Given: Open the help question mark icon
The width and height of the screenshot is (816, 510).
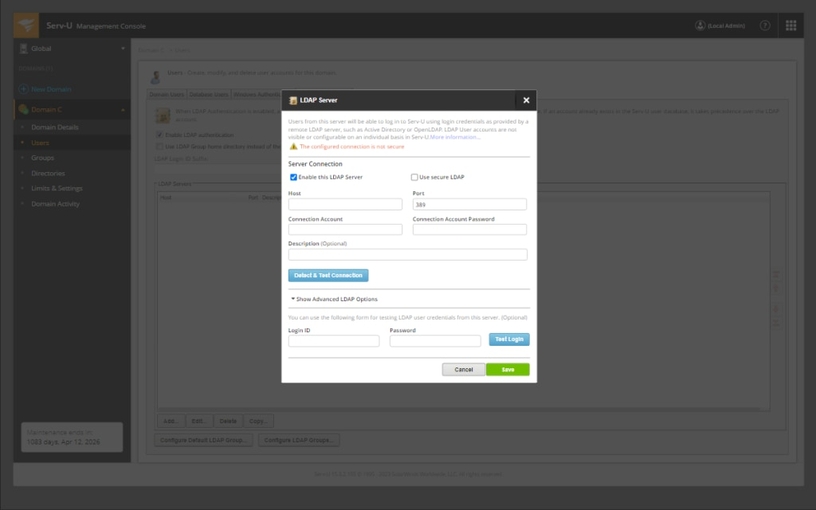Looking at the screenshot, I should [764, 26].
